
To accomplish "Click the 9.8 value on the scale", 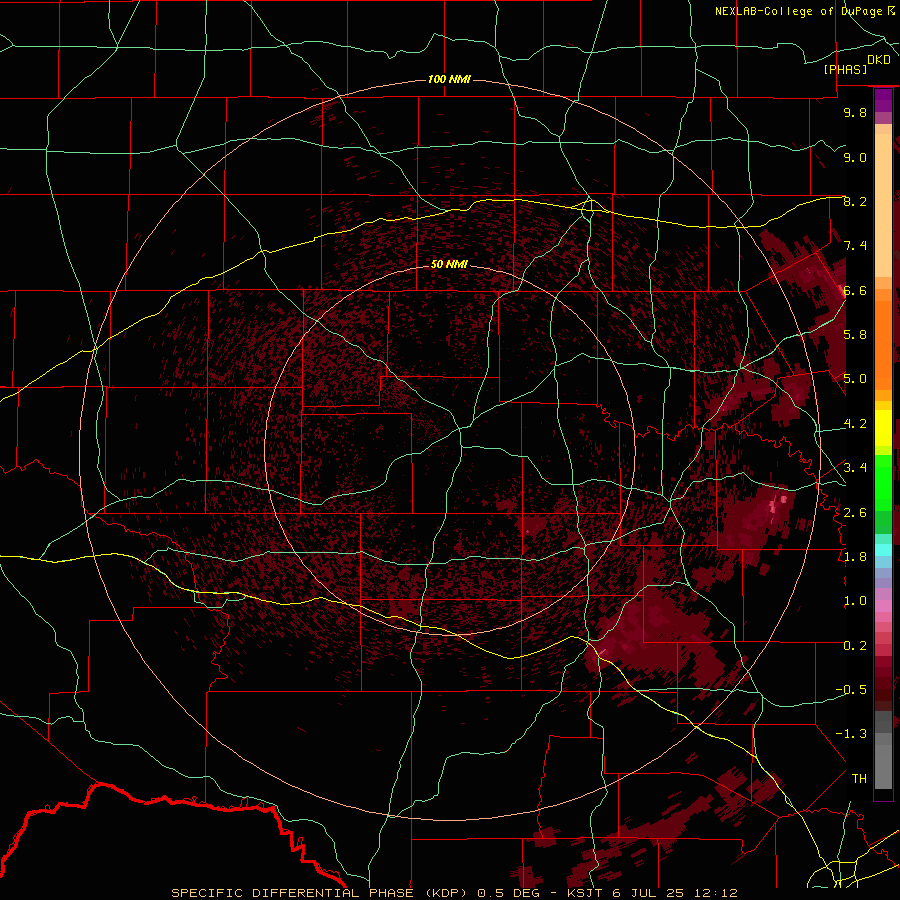I will (855, 112).
